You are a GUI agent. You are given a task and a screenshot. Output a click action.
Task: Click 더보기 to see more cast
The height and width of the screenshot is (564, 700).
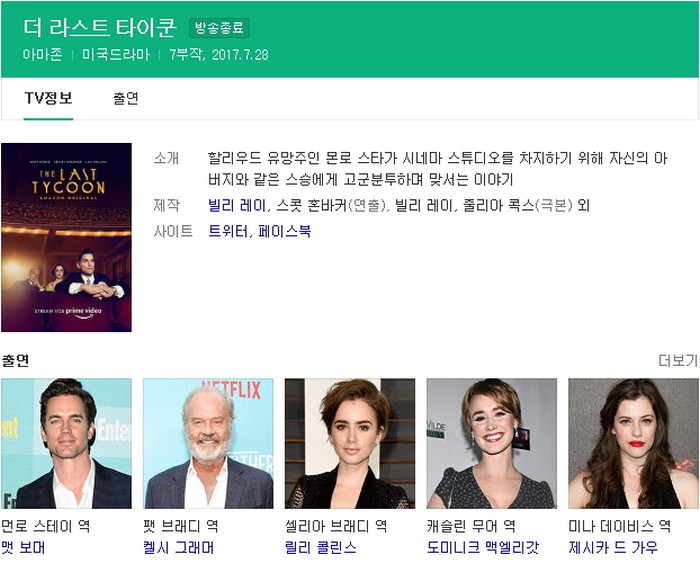(x=678, y=360)
